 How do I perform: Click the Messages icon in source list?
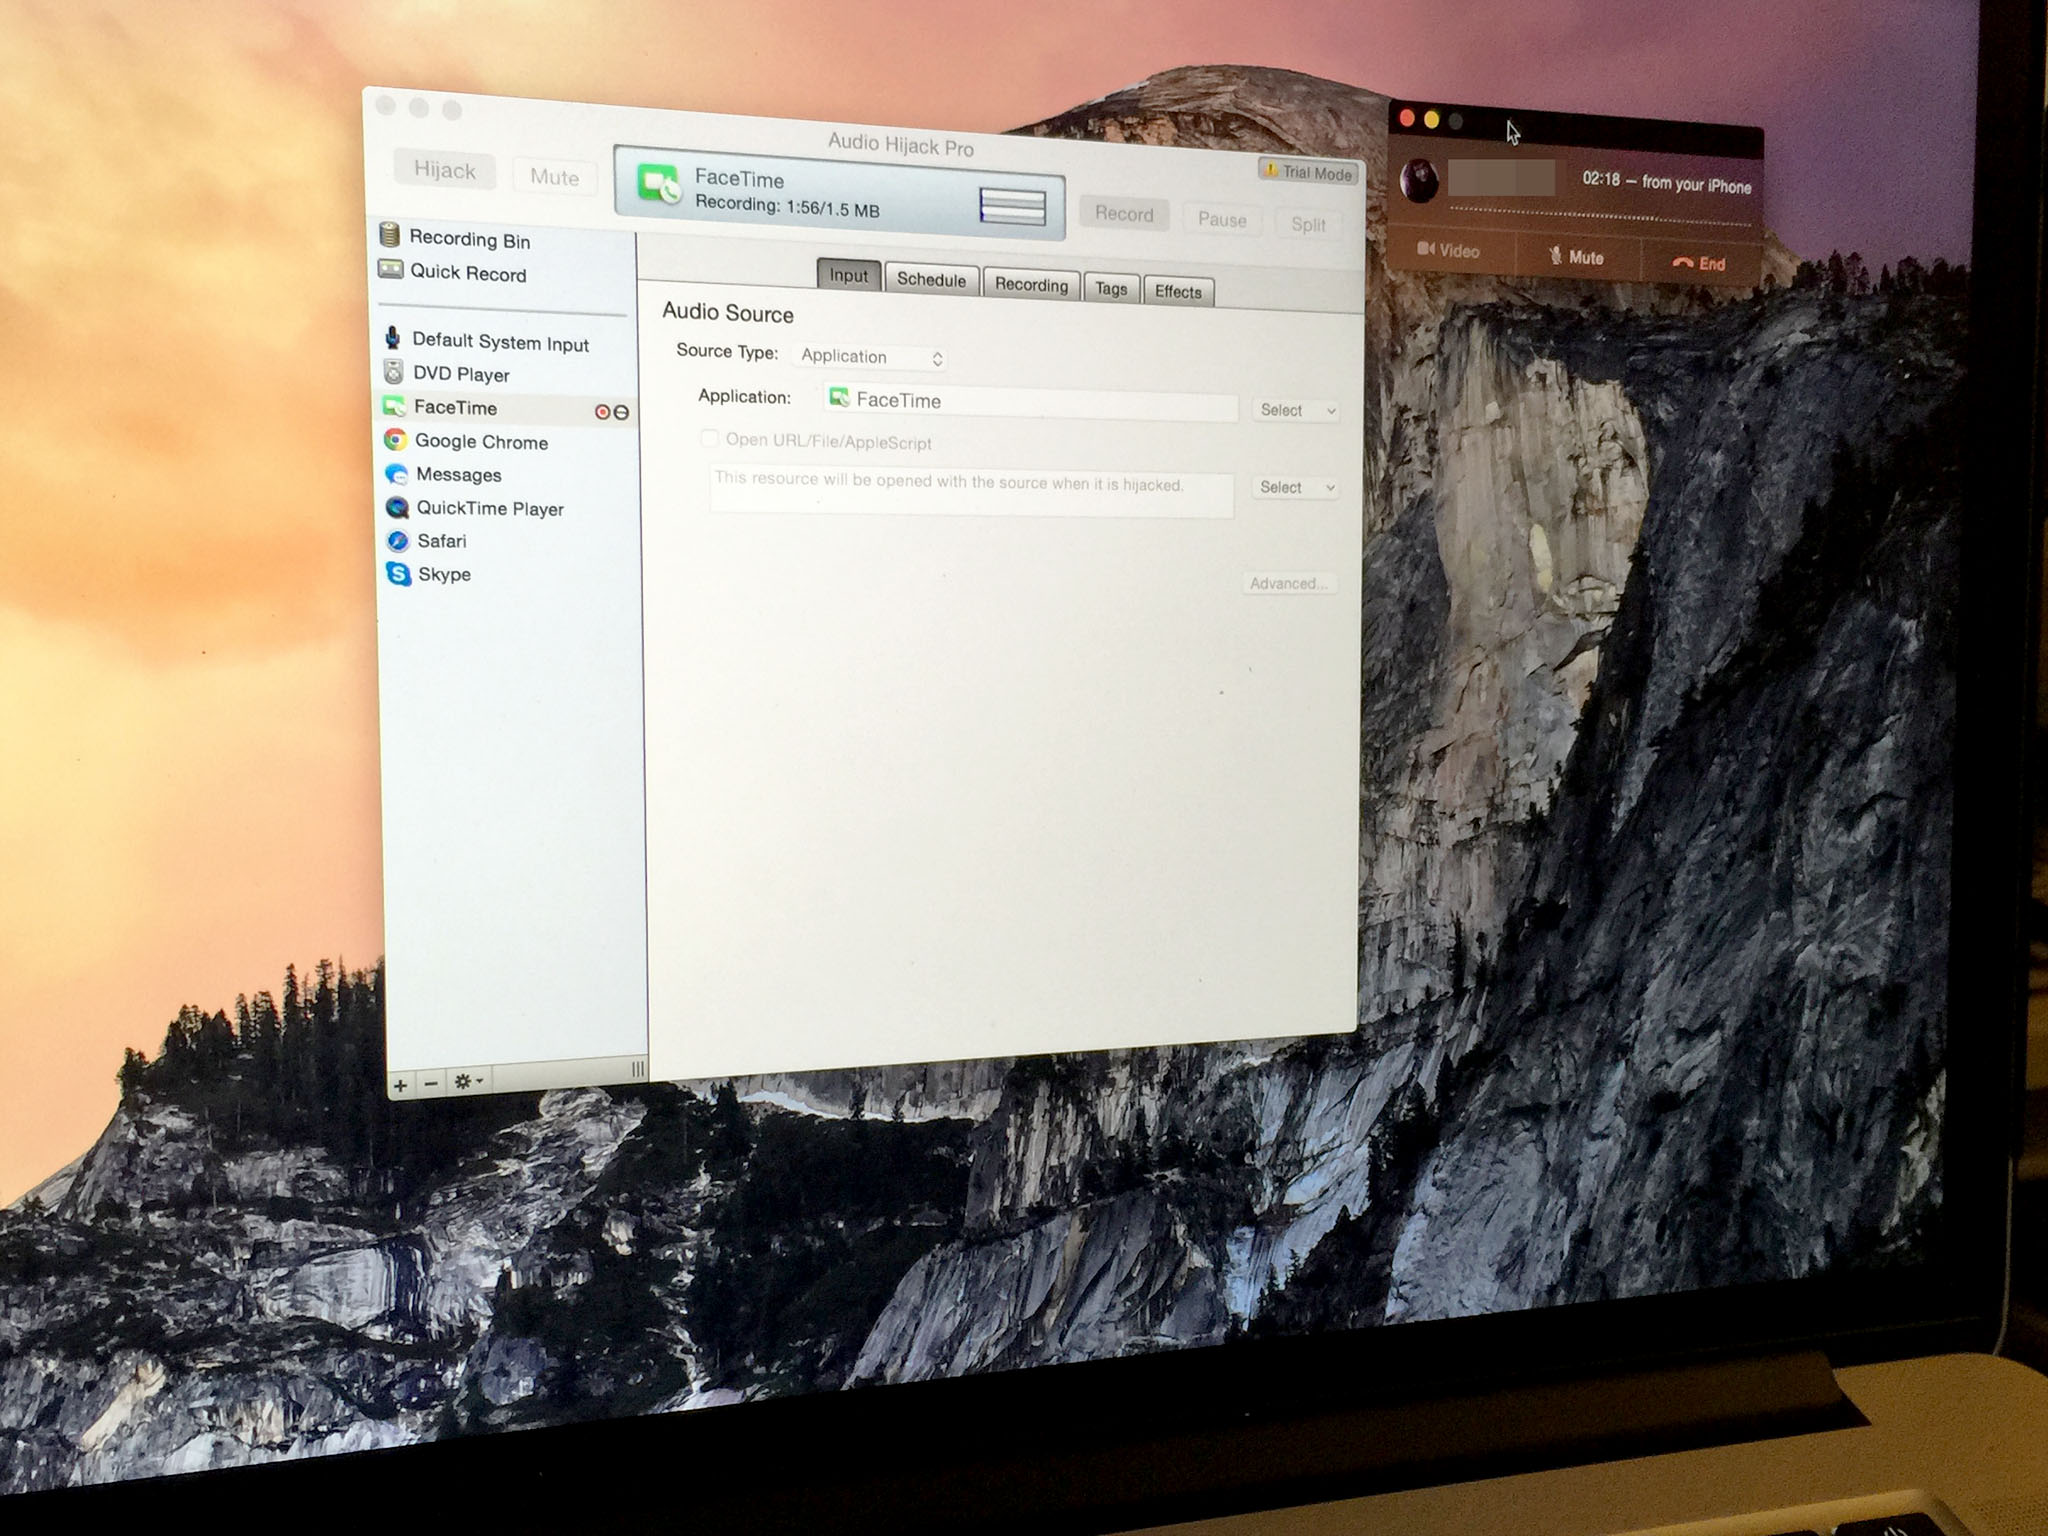click(x=396, y=474)
